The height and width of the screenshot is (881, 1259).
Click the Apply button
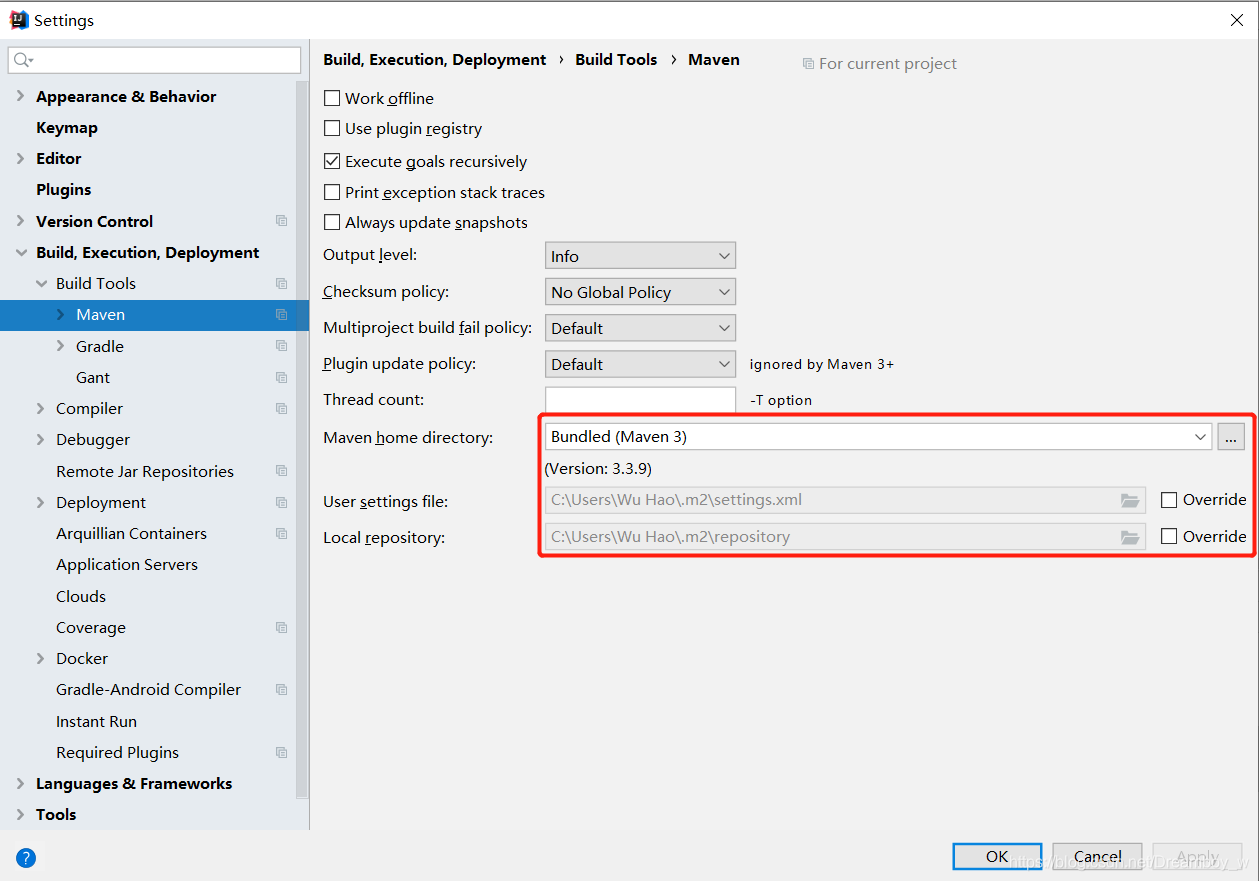(1197, 857)
